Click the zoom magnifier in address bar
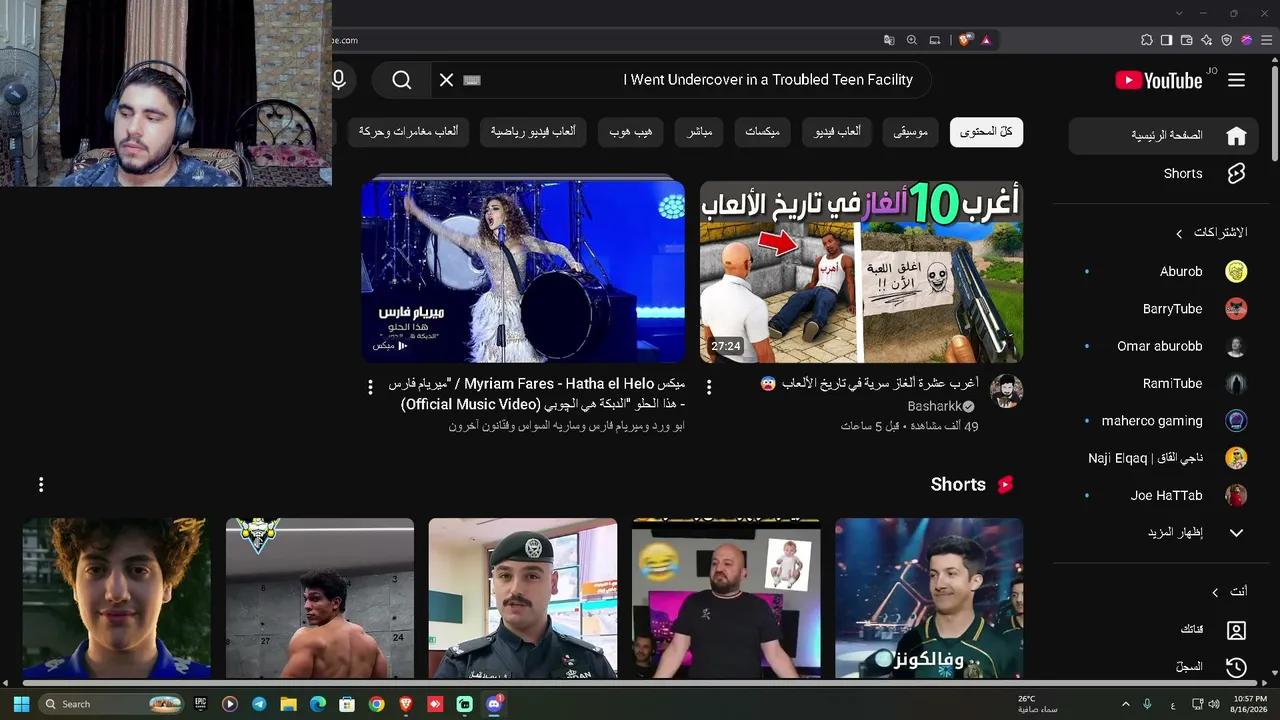The width and height of the screenshot is (1280, 720). (912, 40)
